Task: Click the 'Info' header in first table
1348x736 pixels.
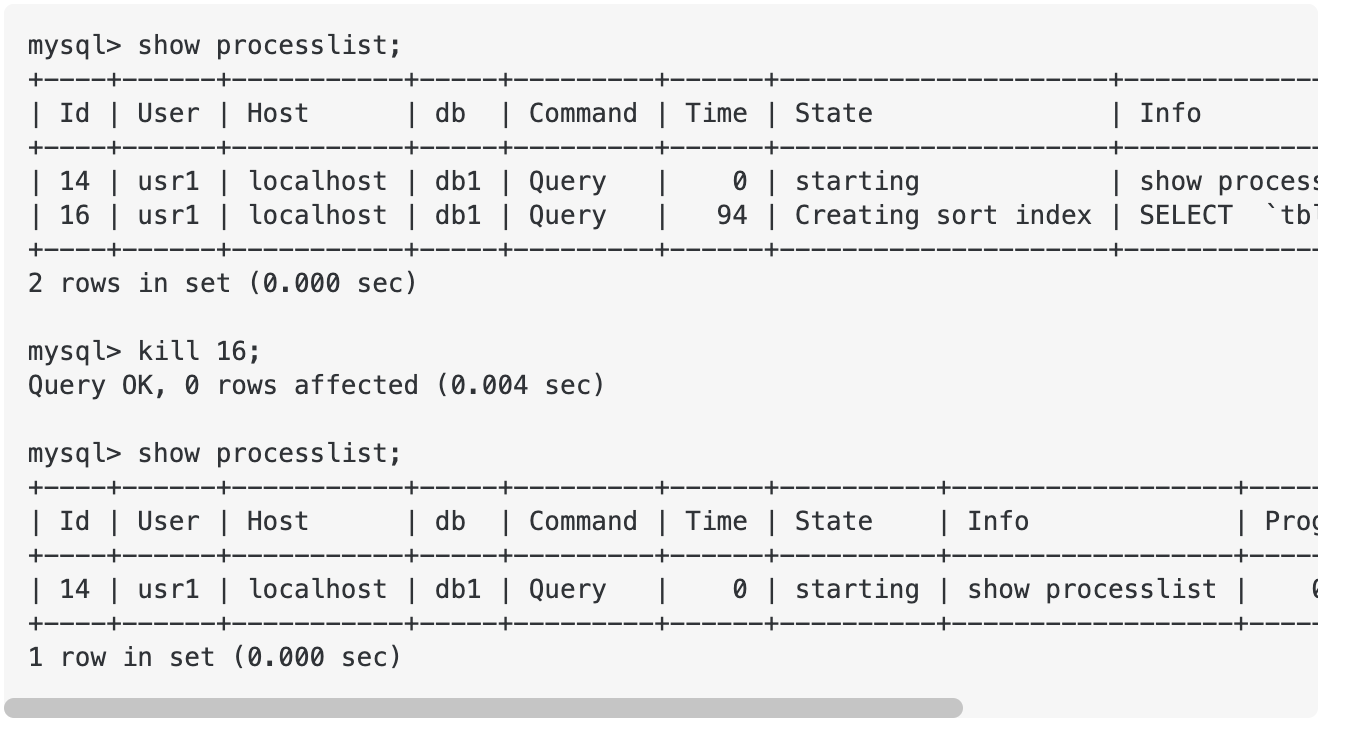Action: (x=1170, y=113)
